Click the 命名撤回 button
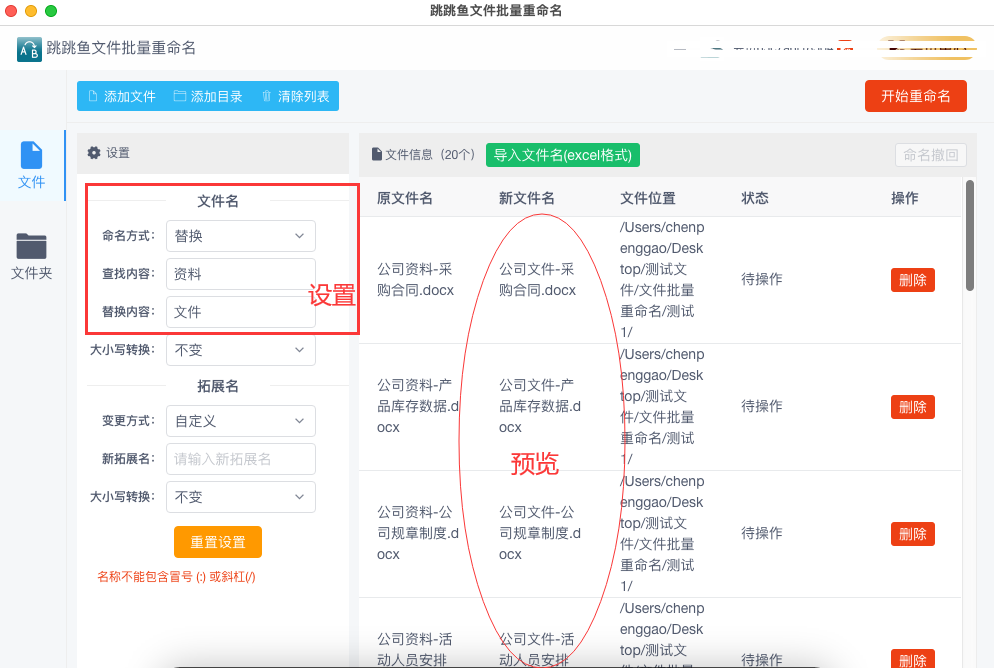This screenshot has height=668, width=994. (931, 155)
